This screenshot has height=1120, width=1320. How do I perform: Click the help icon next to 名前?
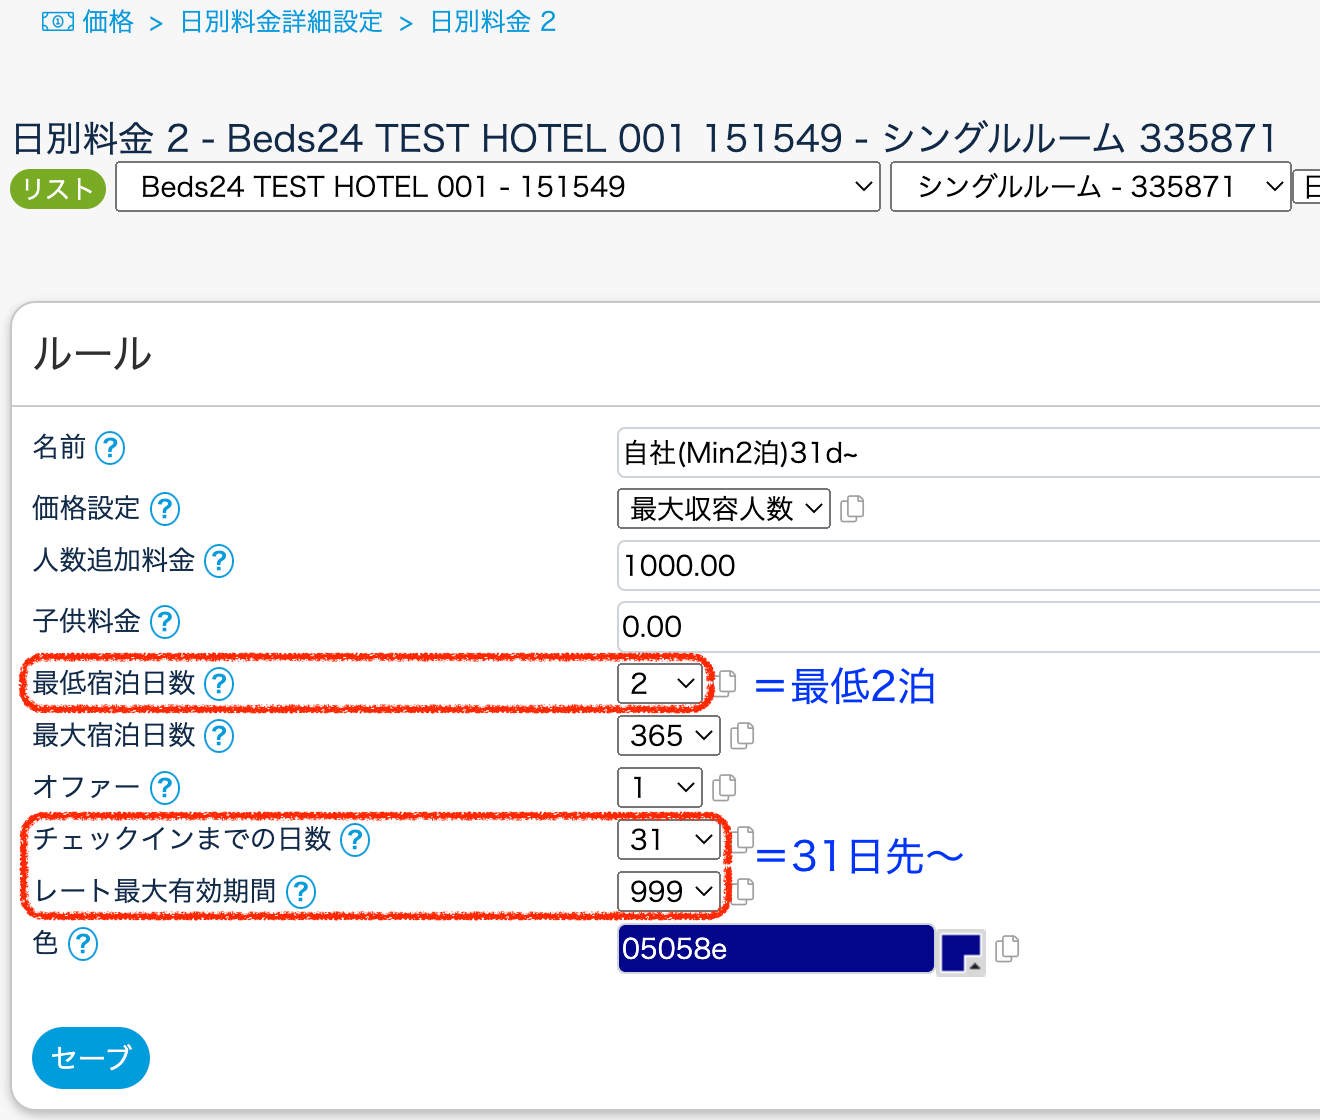(110, 448)
